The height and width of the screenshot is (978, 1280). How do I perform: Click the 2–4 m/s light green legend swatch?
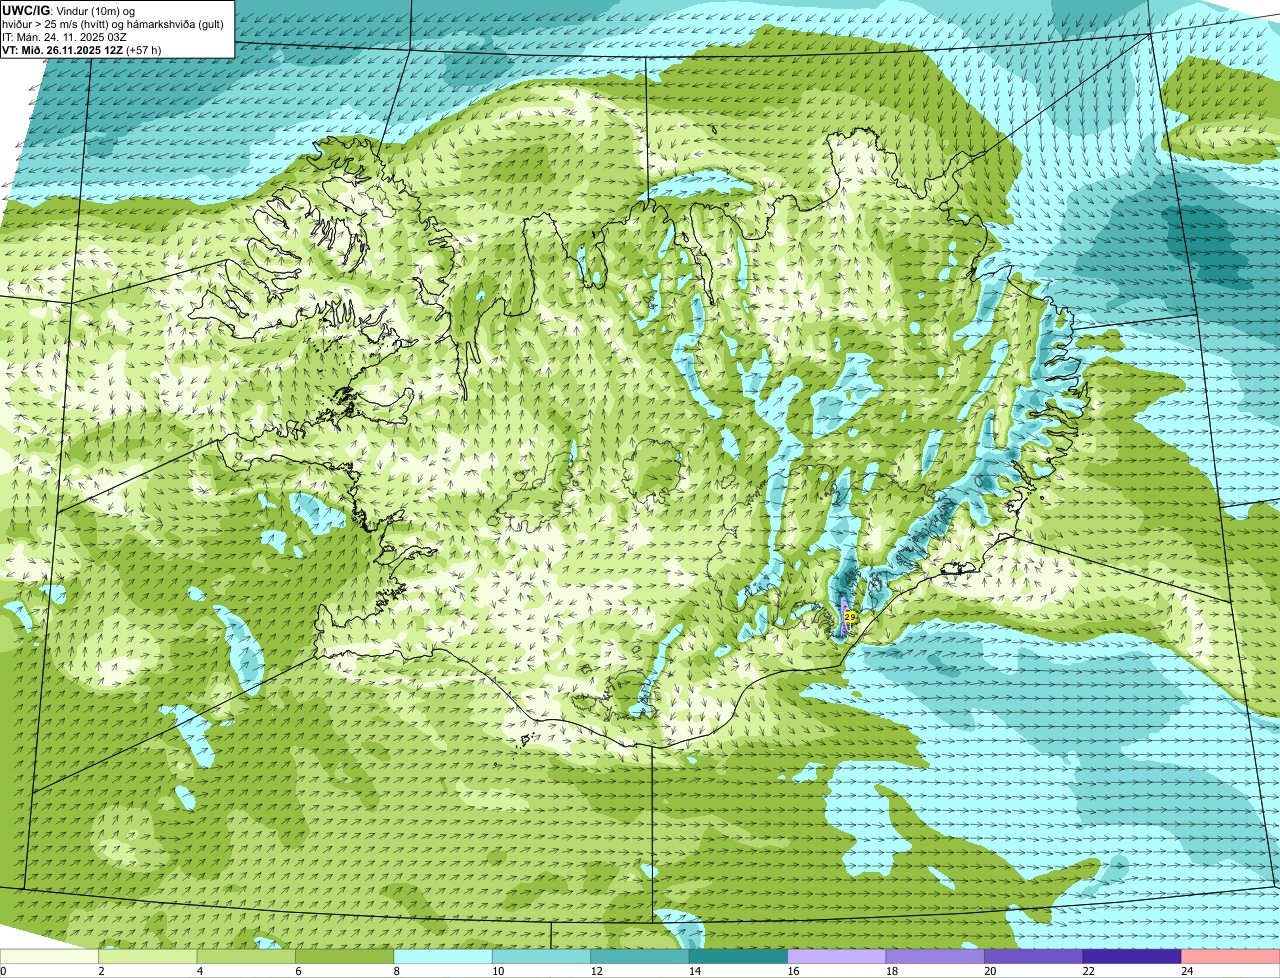point(148,956)
